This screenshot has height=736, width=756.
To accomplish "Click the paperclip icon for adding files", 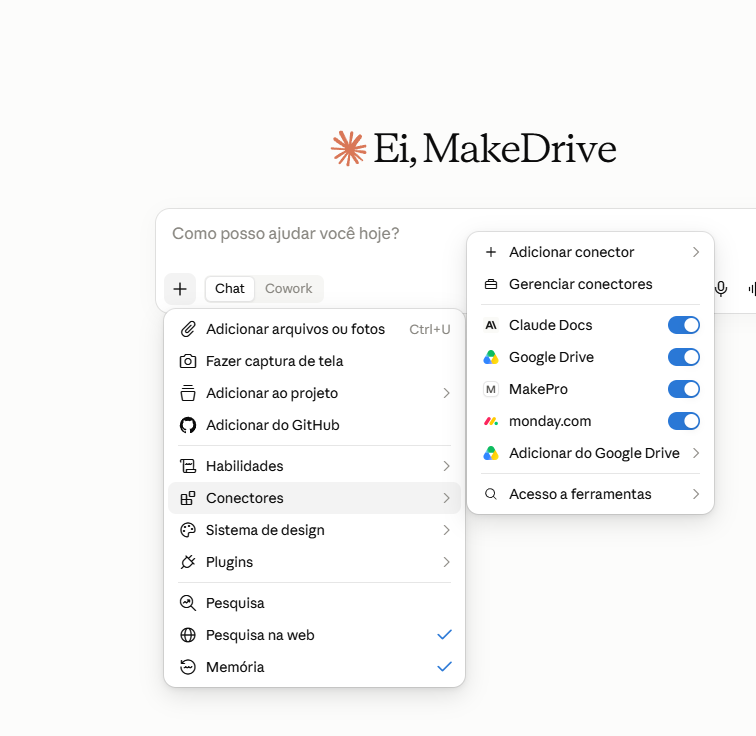I will pos(188,329).
